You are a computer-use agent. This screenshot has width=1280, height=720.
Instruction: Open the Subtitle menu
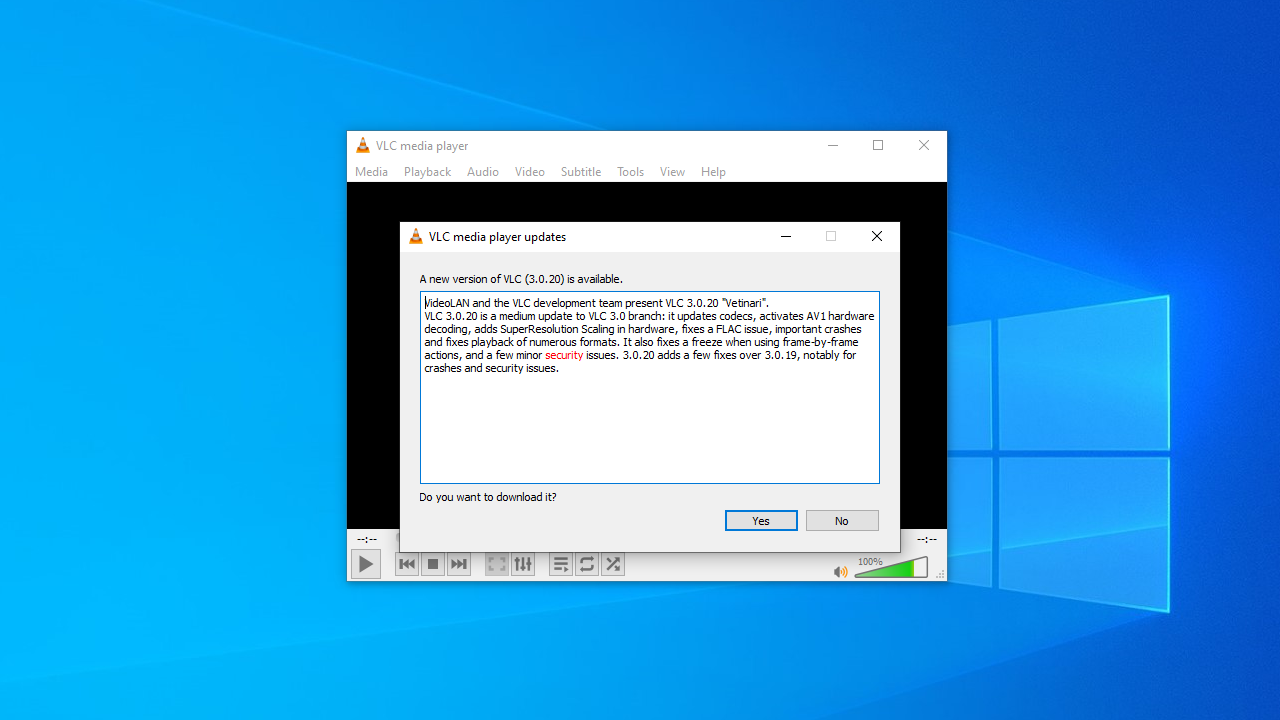[581, 172]
